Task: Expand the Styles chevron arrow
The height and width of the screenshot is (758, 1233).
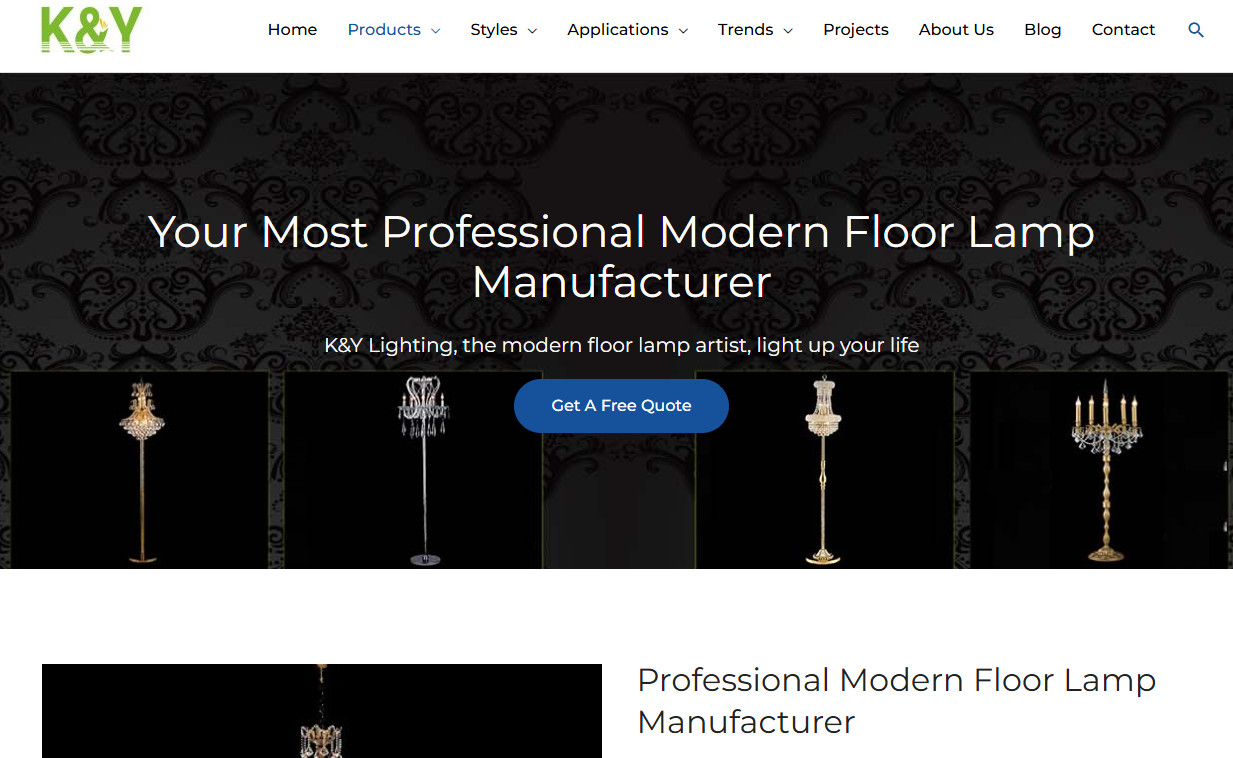Action: tap(532, 31)
